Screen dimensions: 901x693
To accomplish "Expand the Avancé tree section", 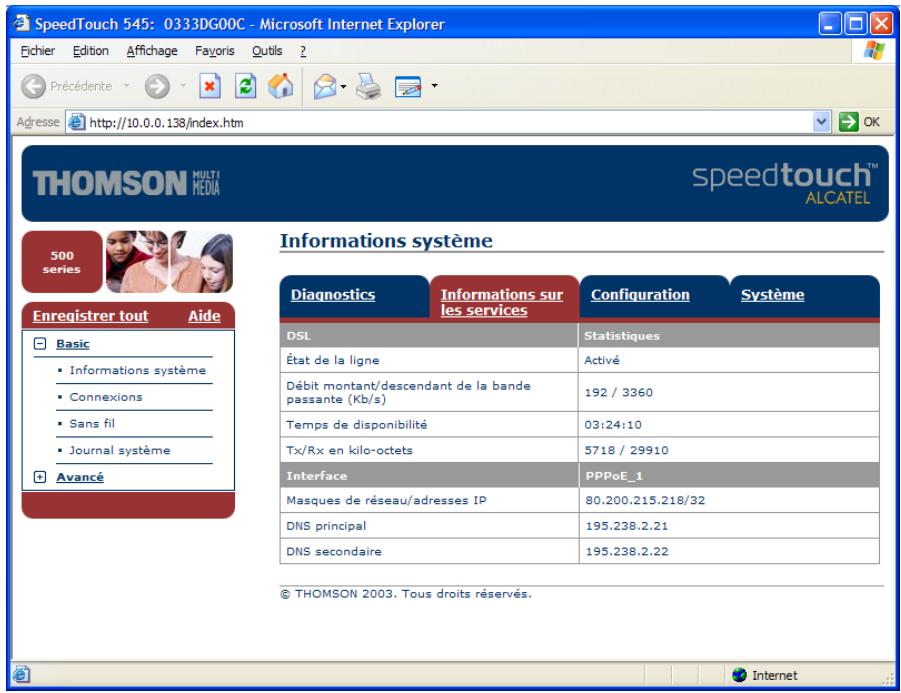I will 40,477.
